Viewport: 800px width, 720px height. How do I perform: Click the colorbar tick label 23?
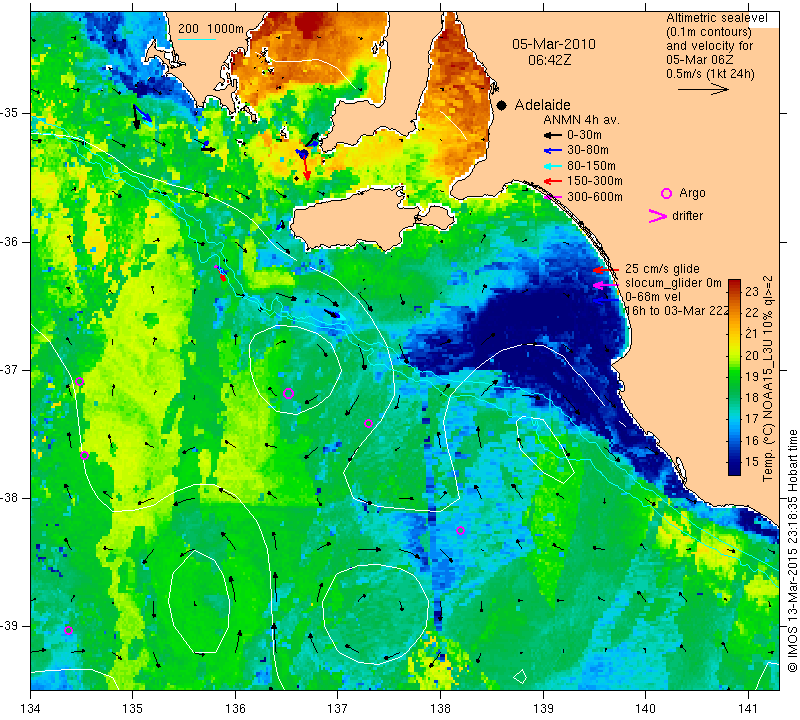(x=752, y=291)
